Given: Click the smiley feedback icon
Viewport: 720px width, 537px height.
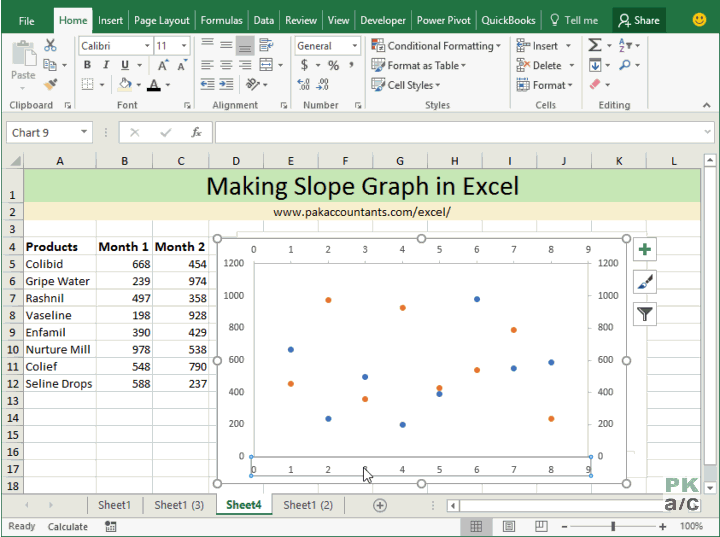Looking at the screenshot, I should pyautogui.click(x=699, y=20).
